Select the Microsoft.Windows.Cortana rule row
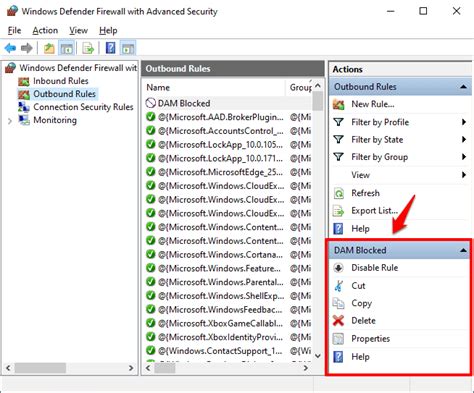The height and width of the screenshot is (393, 474). (x=228, y=254)
